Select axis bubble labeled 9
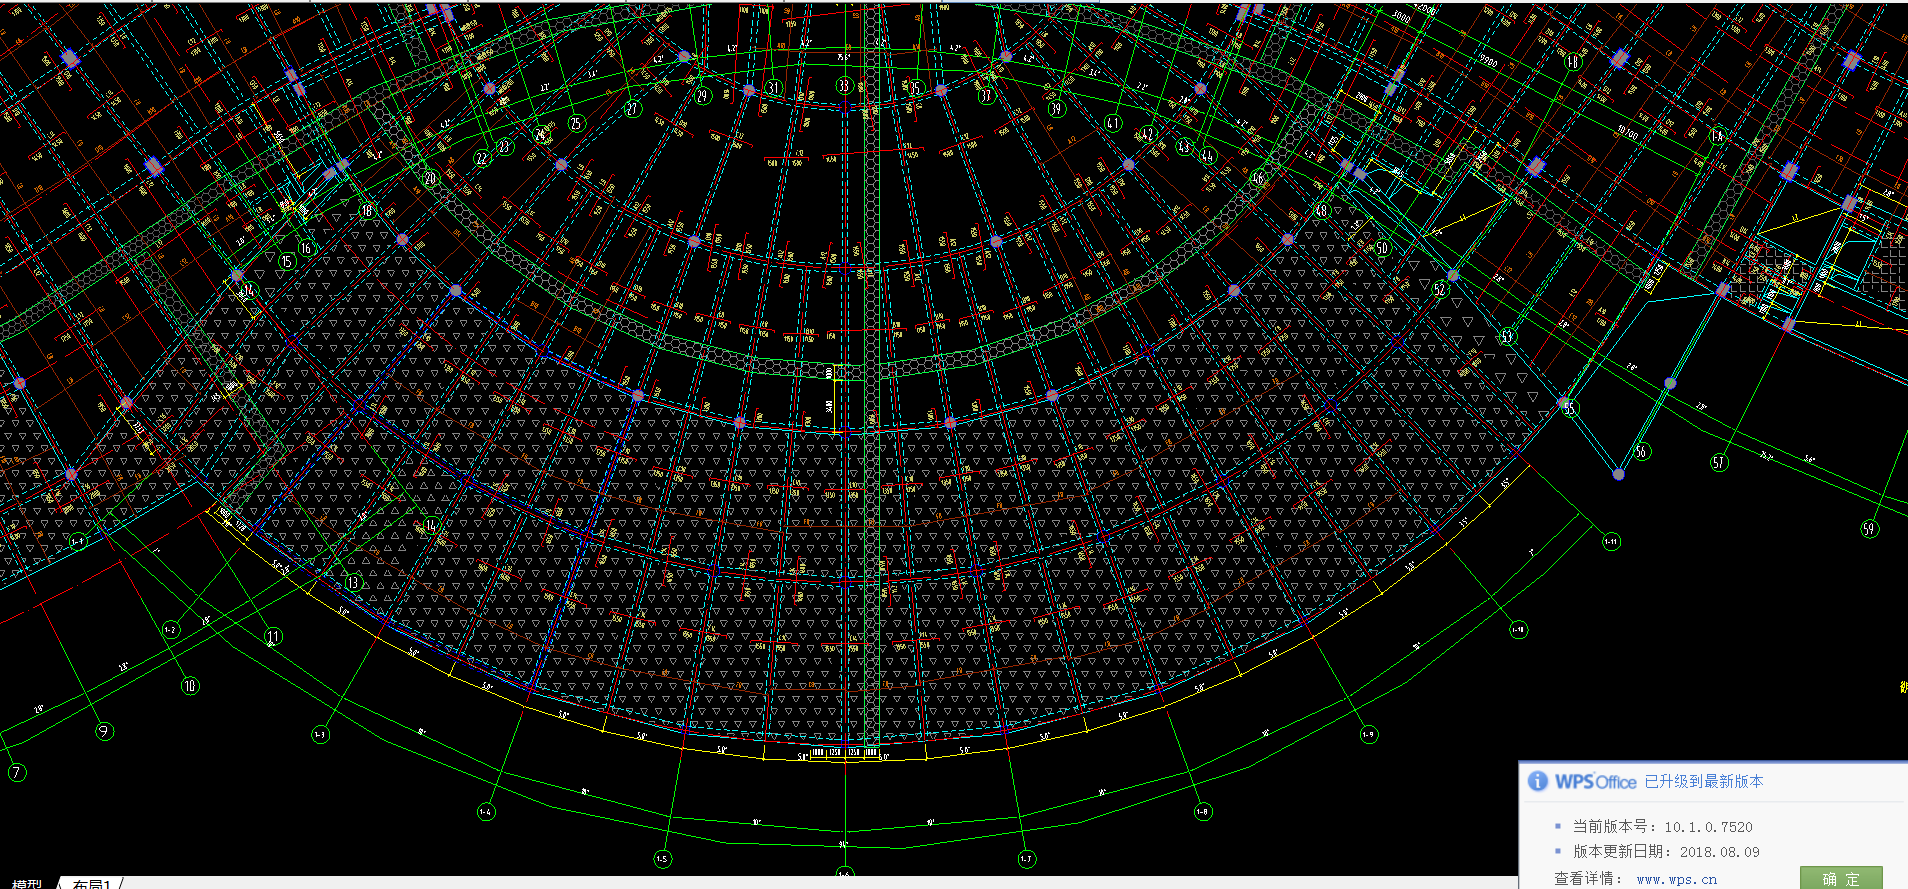The image size is (1908, 889). pos(104,731)
